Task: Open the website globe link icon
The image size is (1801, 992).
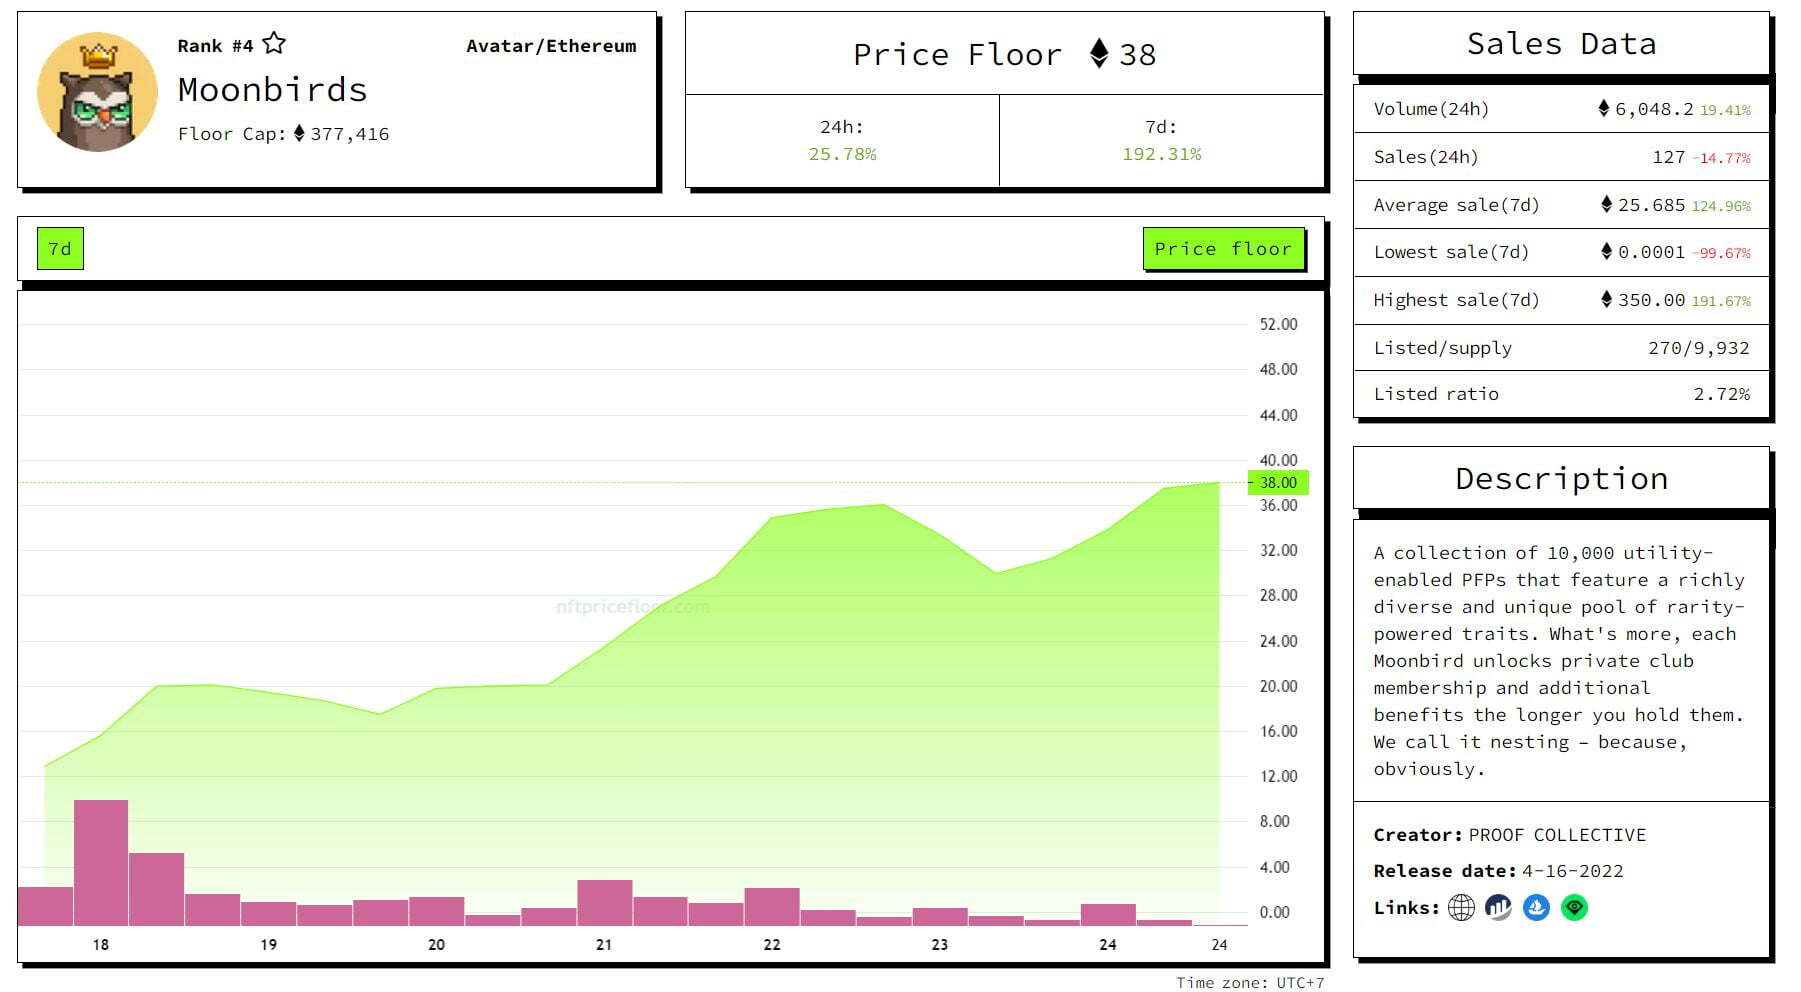Action: [1461, 908]
